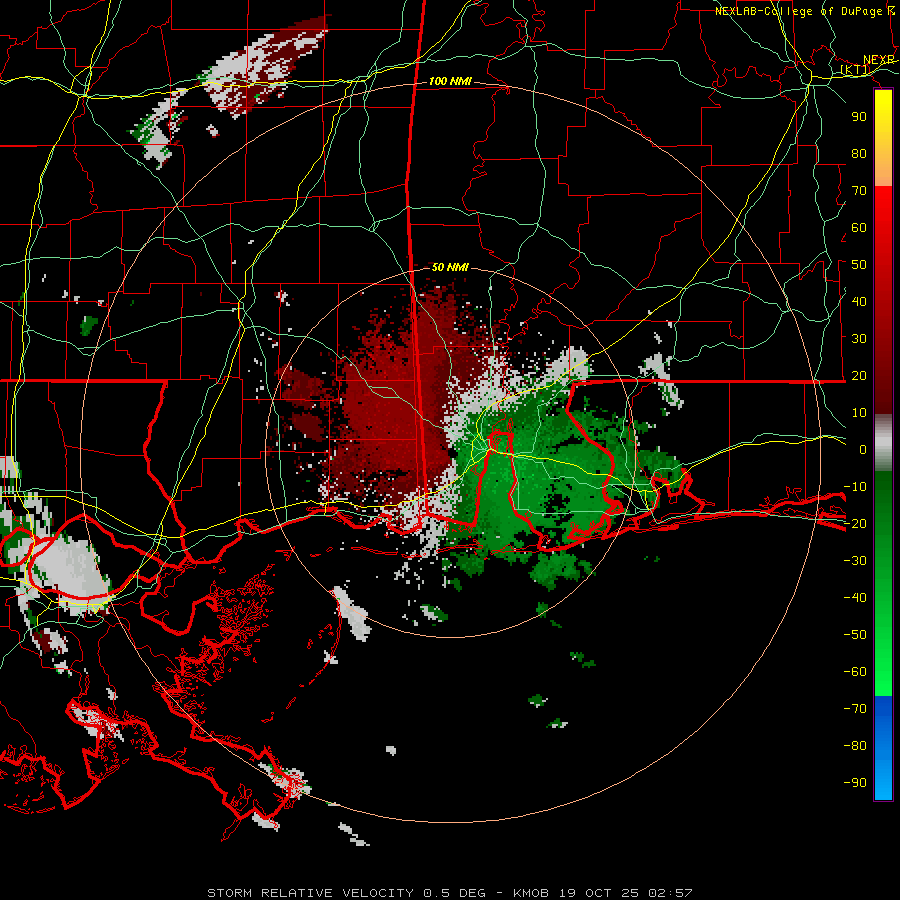Select the -80 scale label
This screenshot has height=900, width=900.
[x=855, y=746]
